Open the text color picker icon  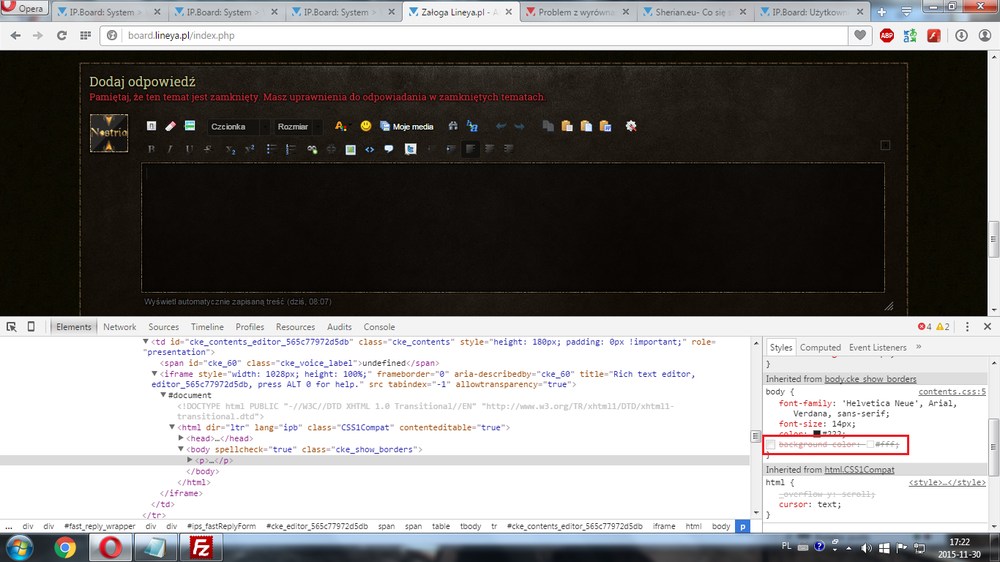click(340, 126)
